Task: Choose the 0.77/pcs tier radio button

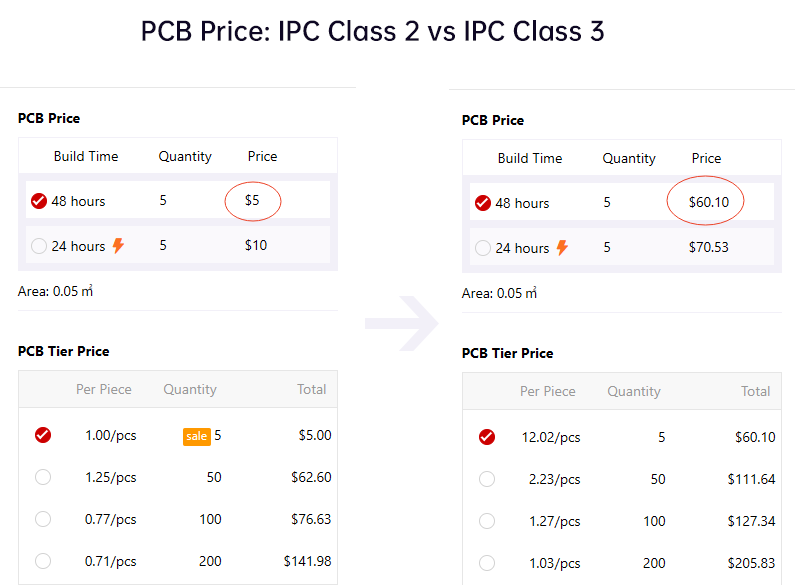Action: pyautogui.click(x=43, y=519)
